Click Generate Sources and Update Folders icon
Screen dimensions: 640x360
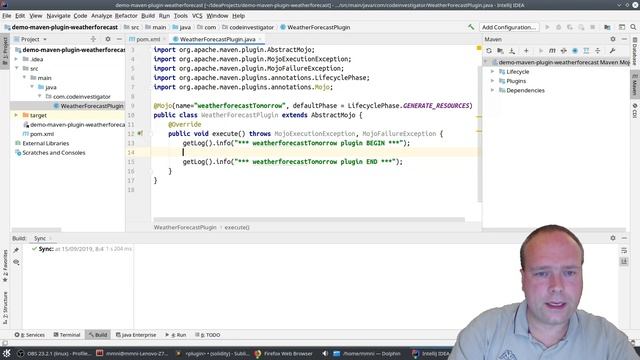point(500,51)
